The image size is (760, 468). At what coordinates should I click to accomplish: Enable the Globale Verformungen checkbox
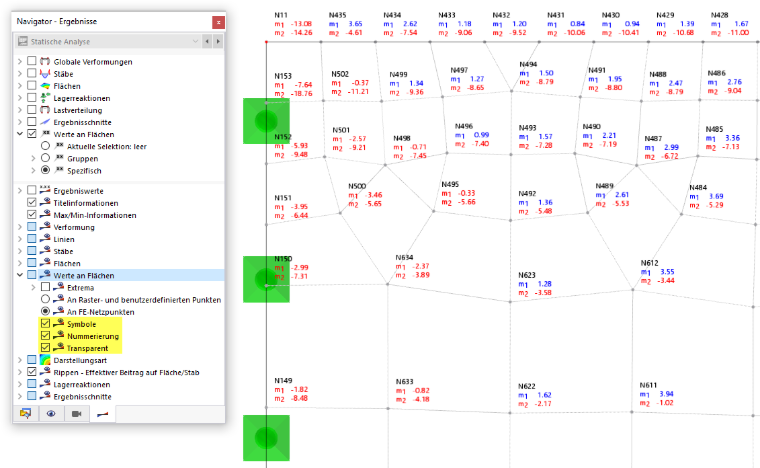click(32, 61)
